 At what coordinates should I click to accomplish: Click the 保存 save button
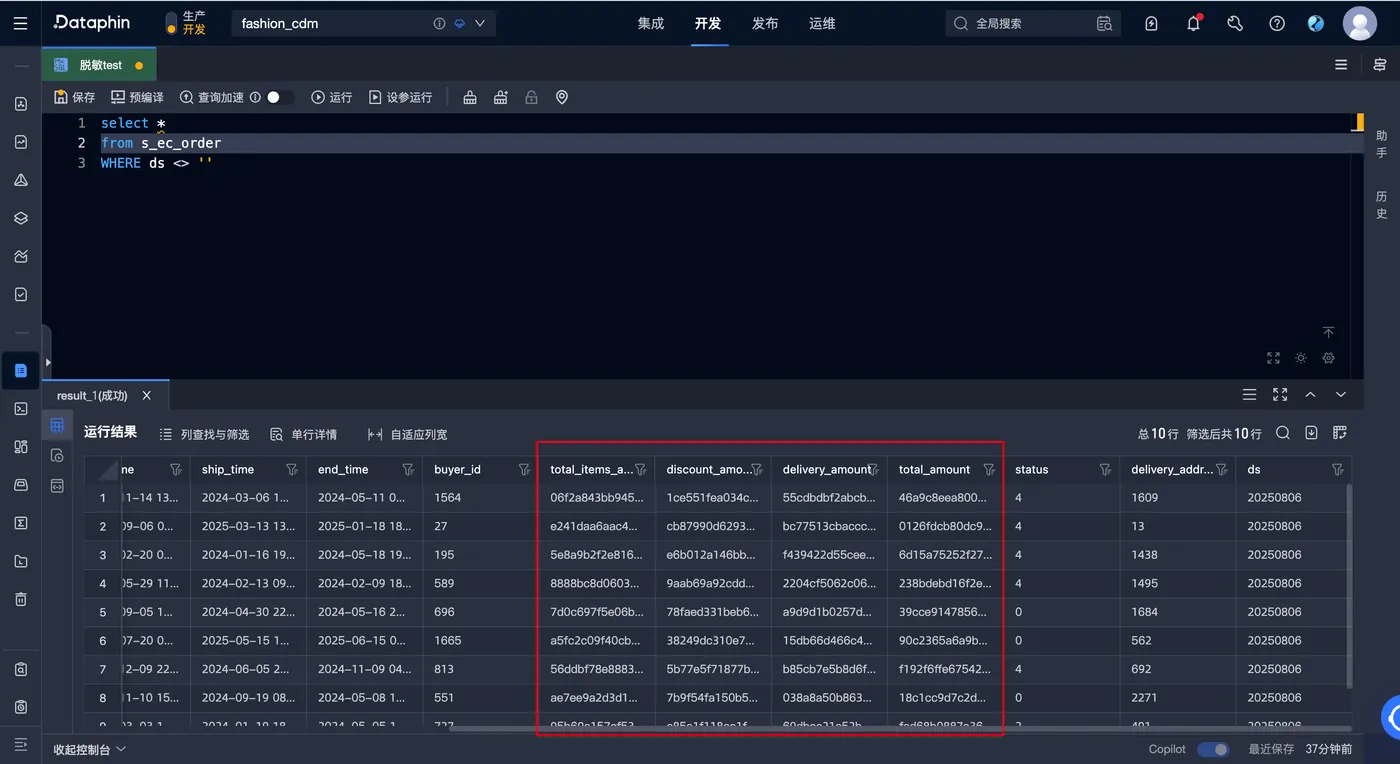click(x=75, y=97)
